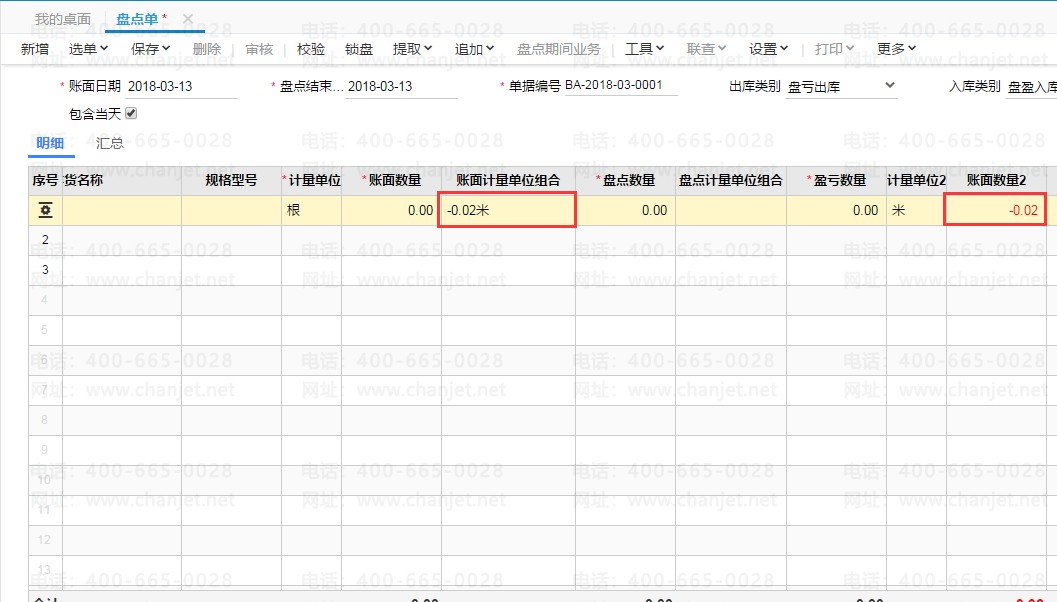Click the 锁盘 button
This screenshot has width=1057, height=602.
(x=359, y=49)
